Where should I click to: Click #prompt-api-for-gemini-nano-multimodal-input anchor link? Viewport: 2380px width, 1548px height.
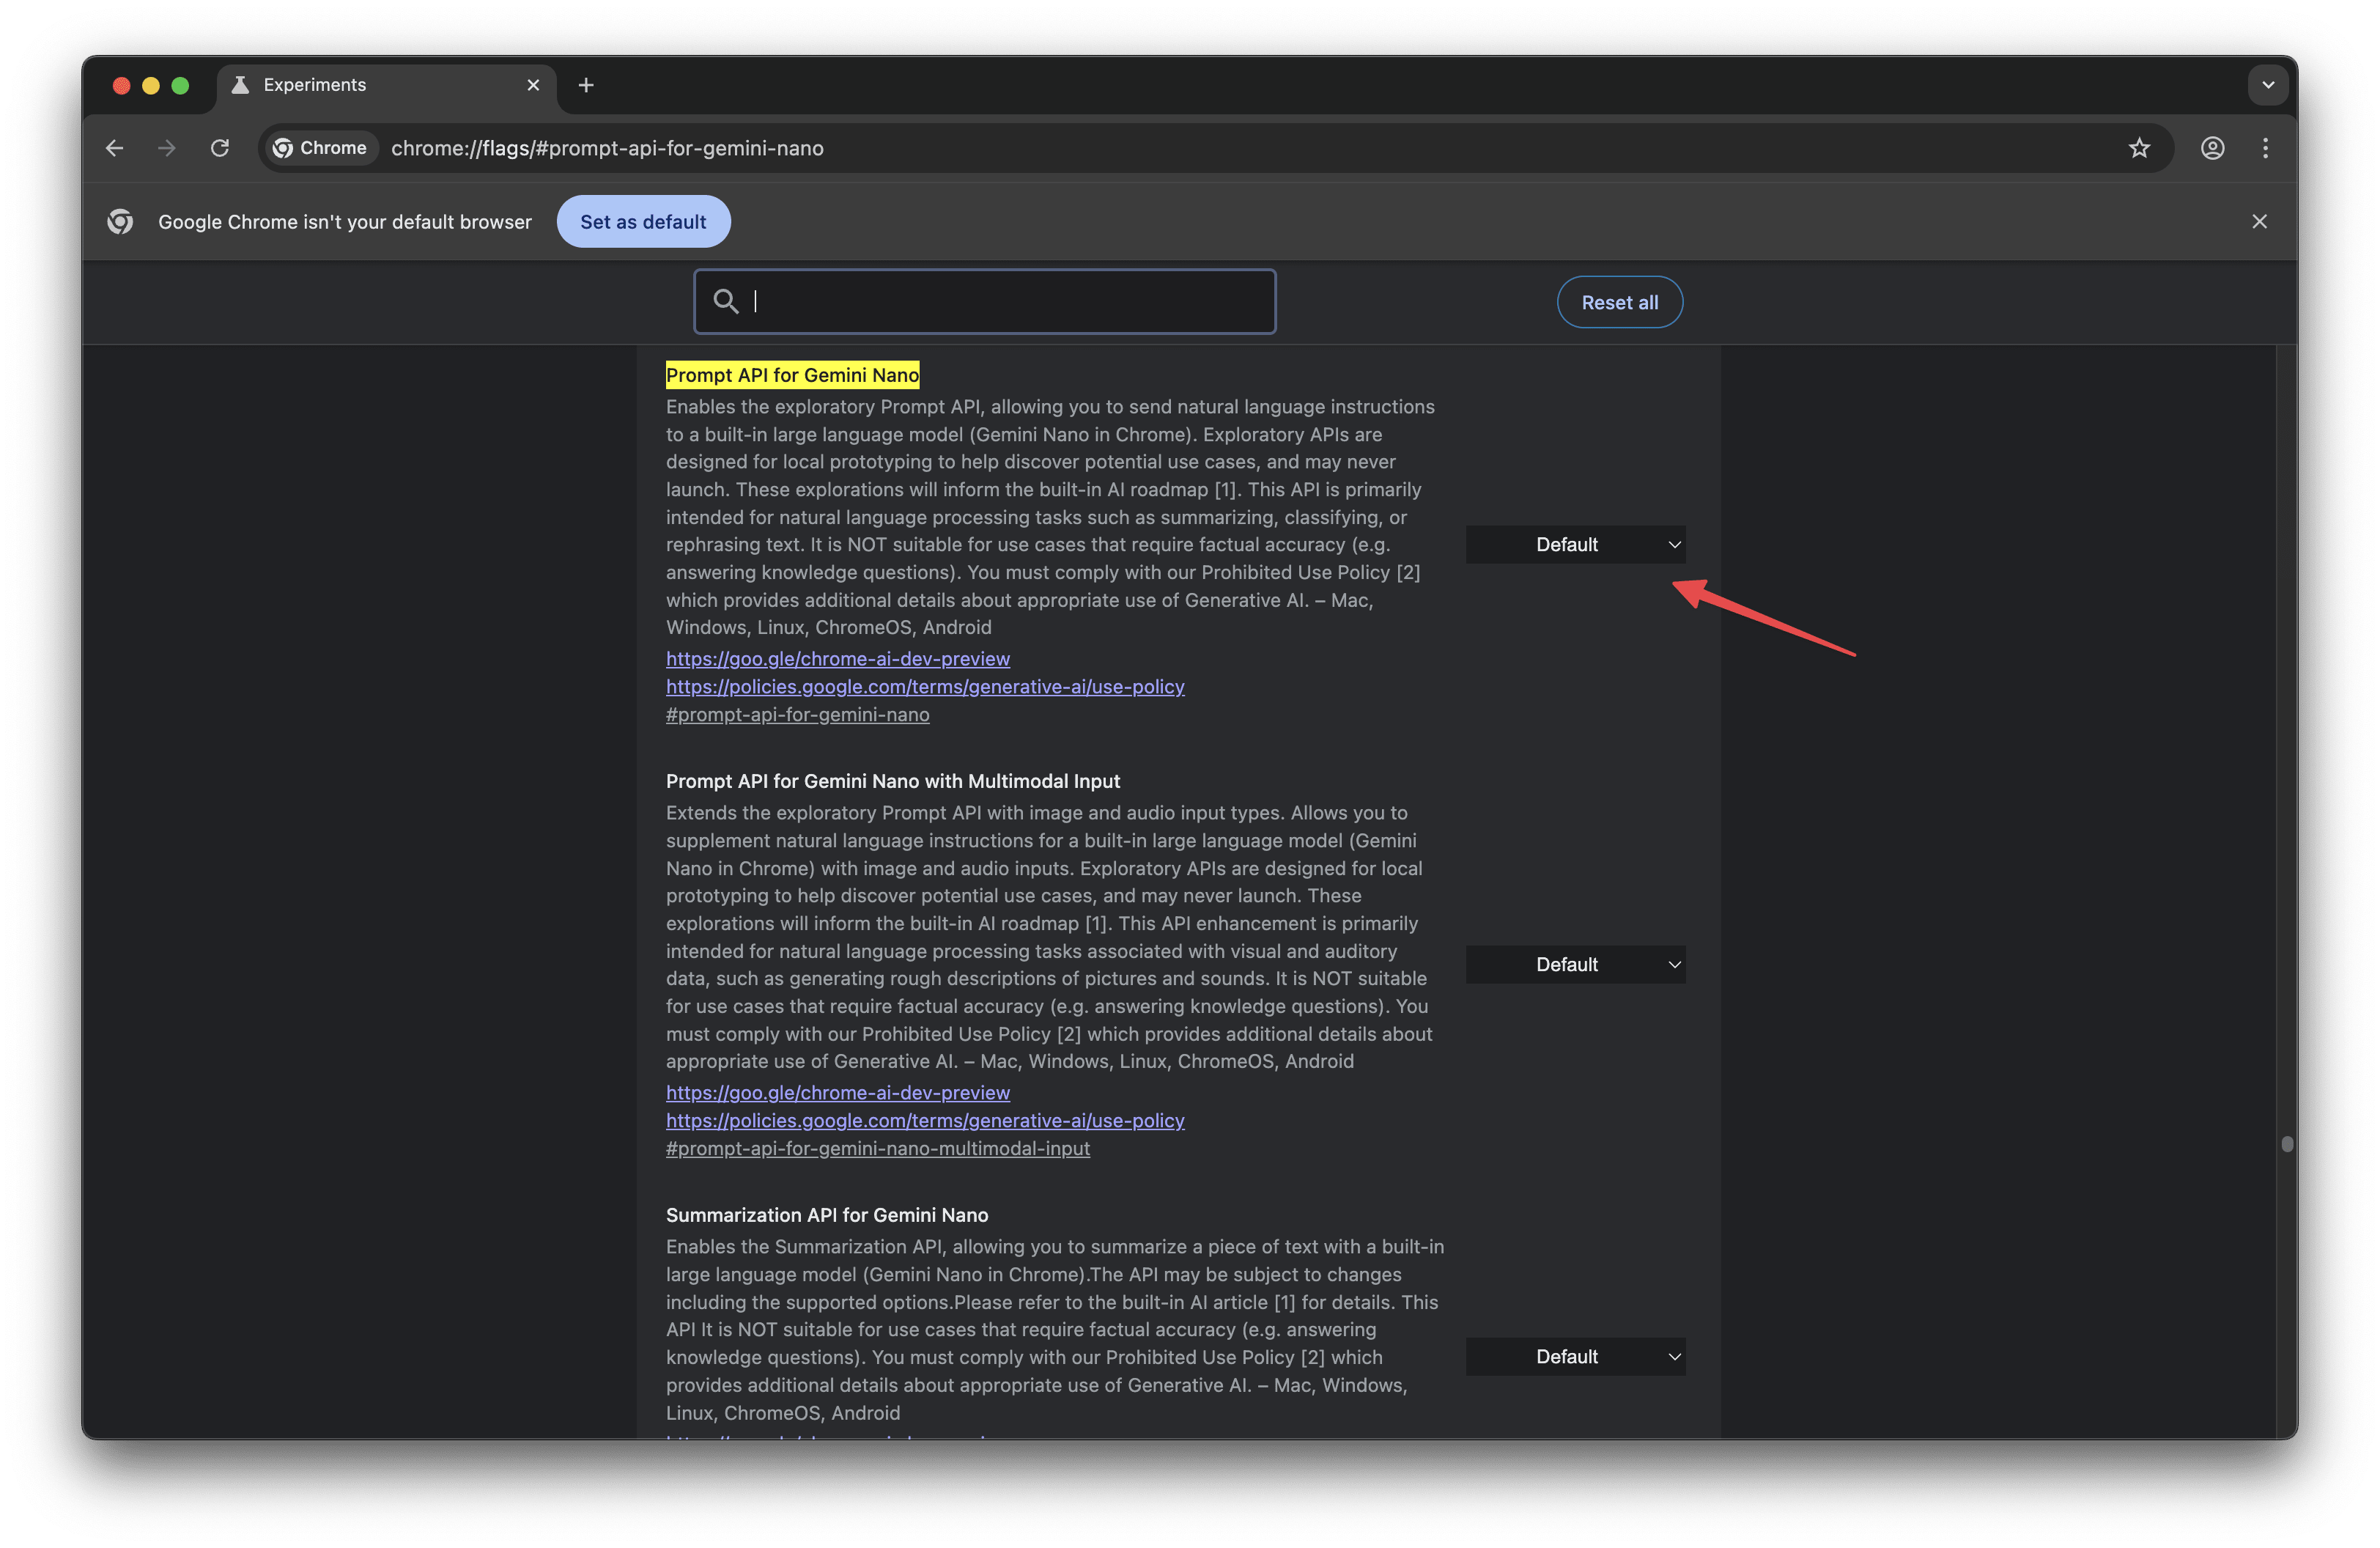tap(878, 1148)
